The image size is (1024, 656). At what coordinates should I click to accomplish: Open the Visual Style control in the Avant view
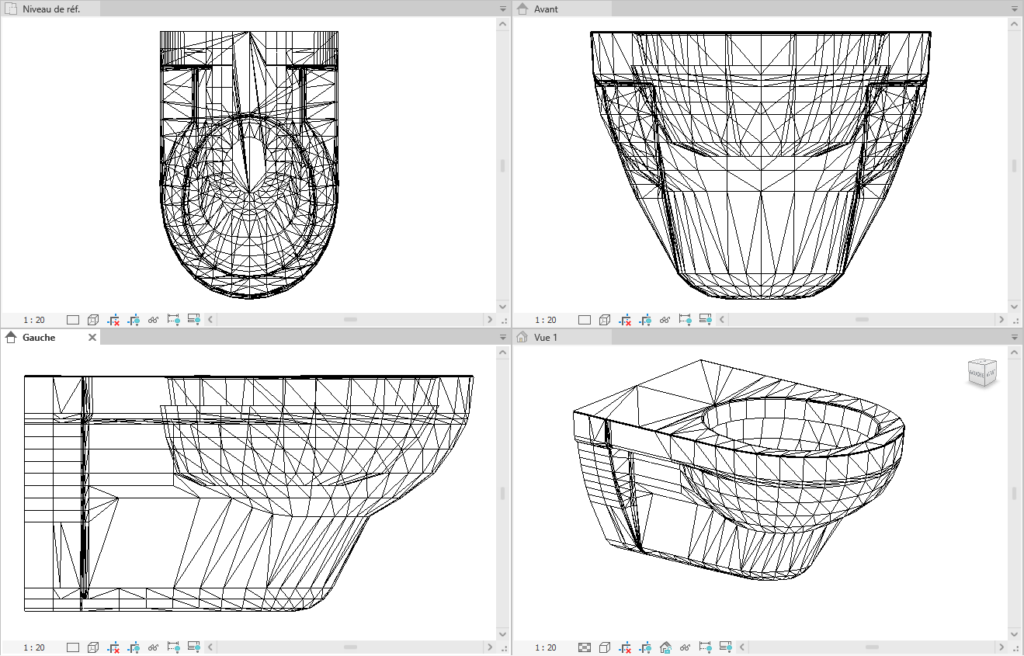point(603,319)
